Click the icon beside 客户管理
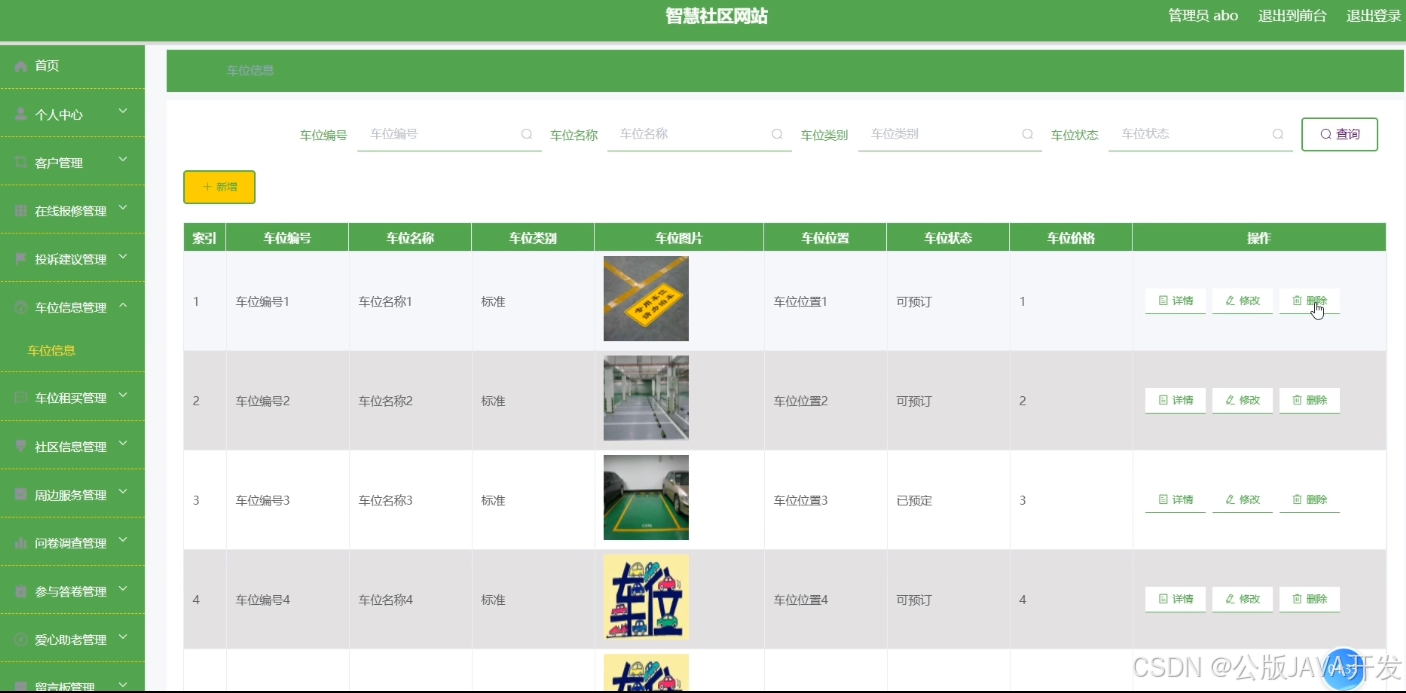1406x693 pixels. tap(21, 162)
